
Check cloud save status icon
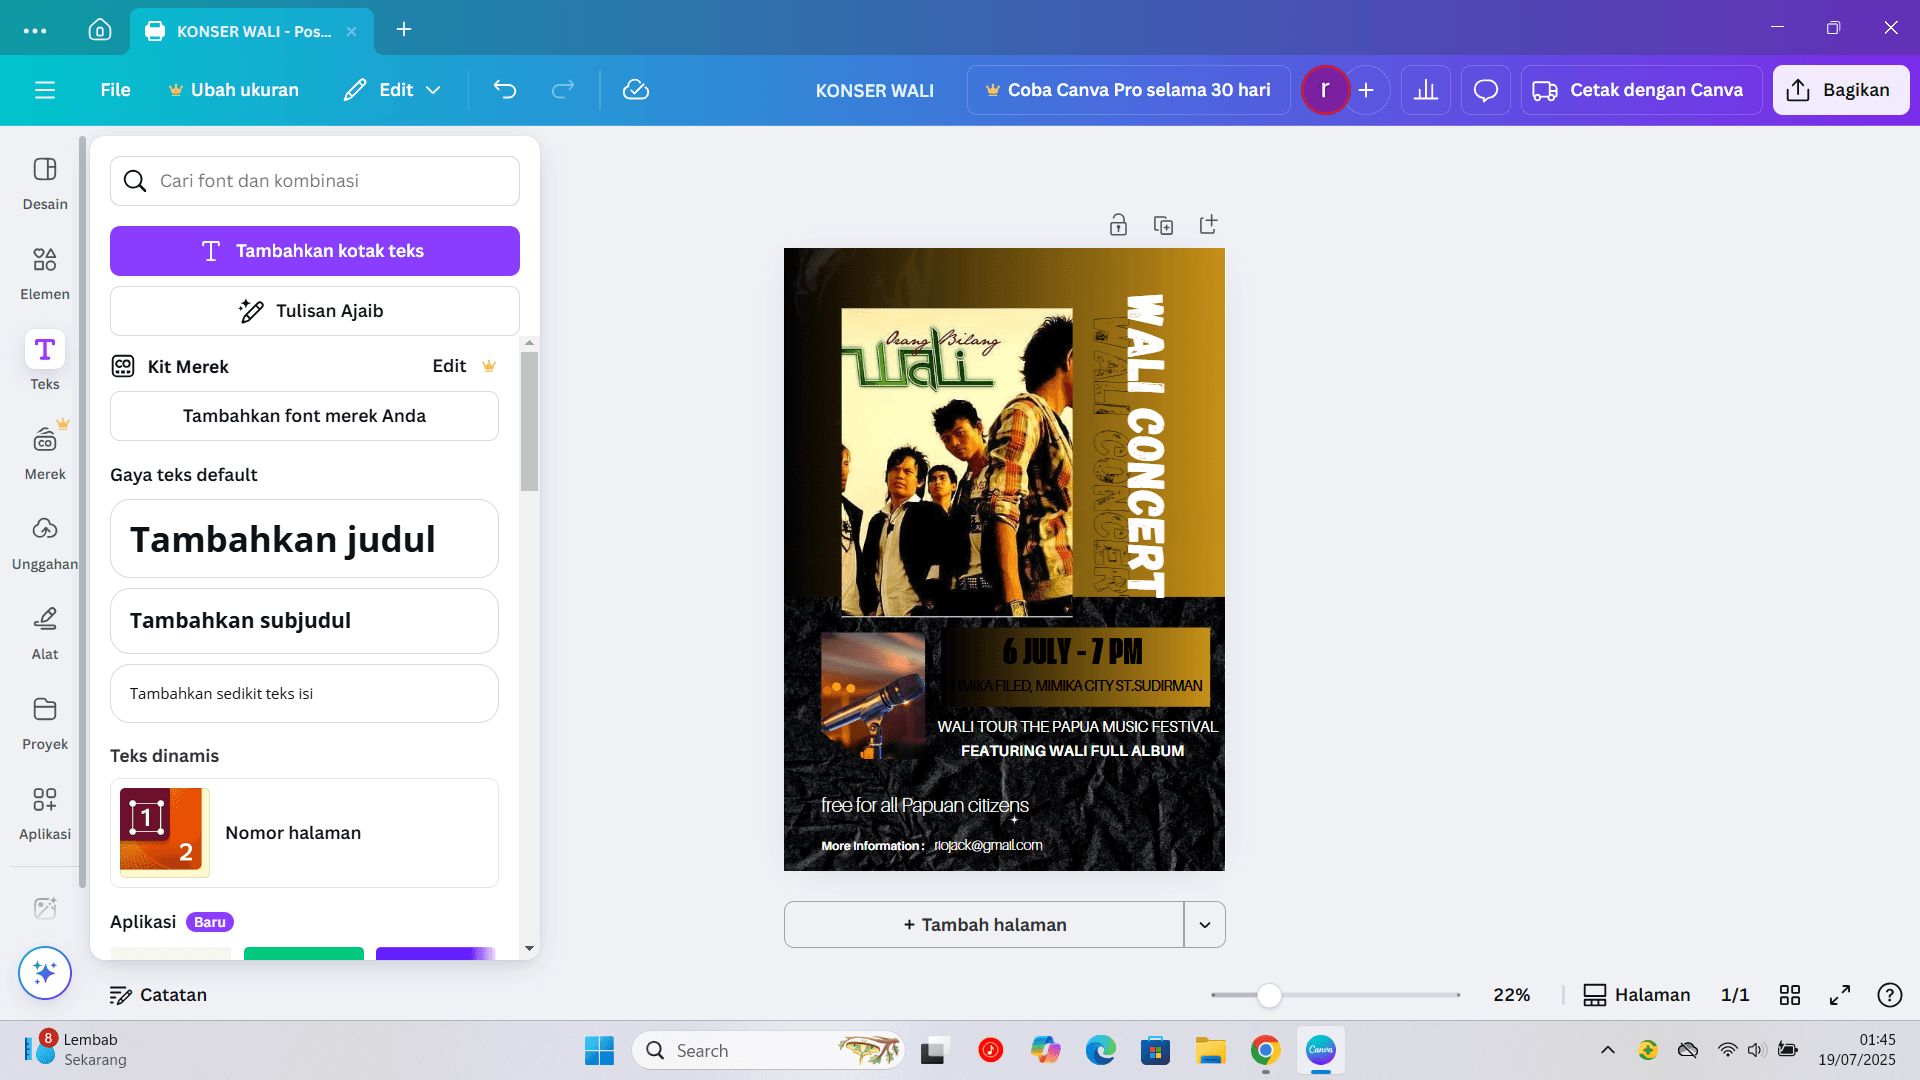click(636, 90)
